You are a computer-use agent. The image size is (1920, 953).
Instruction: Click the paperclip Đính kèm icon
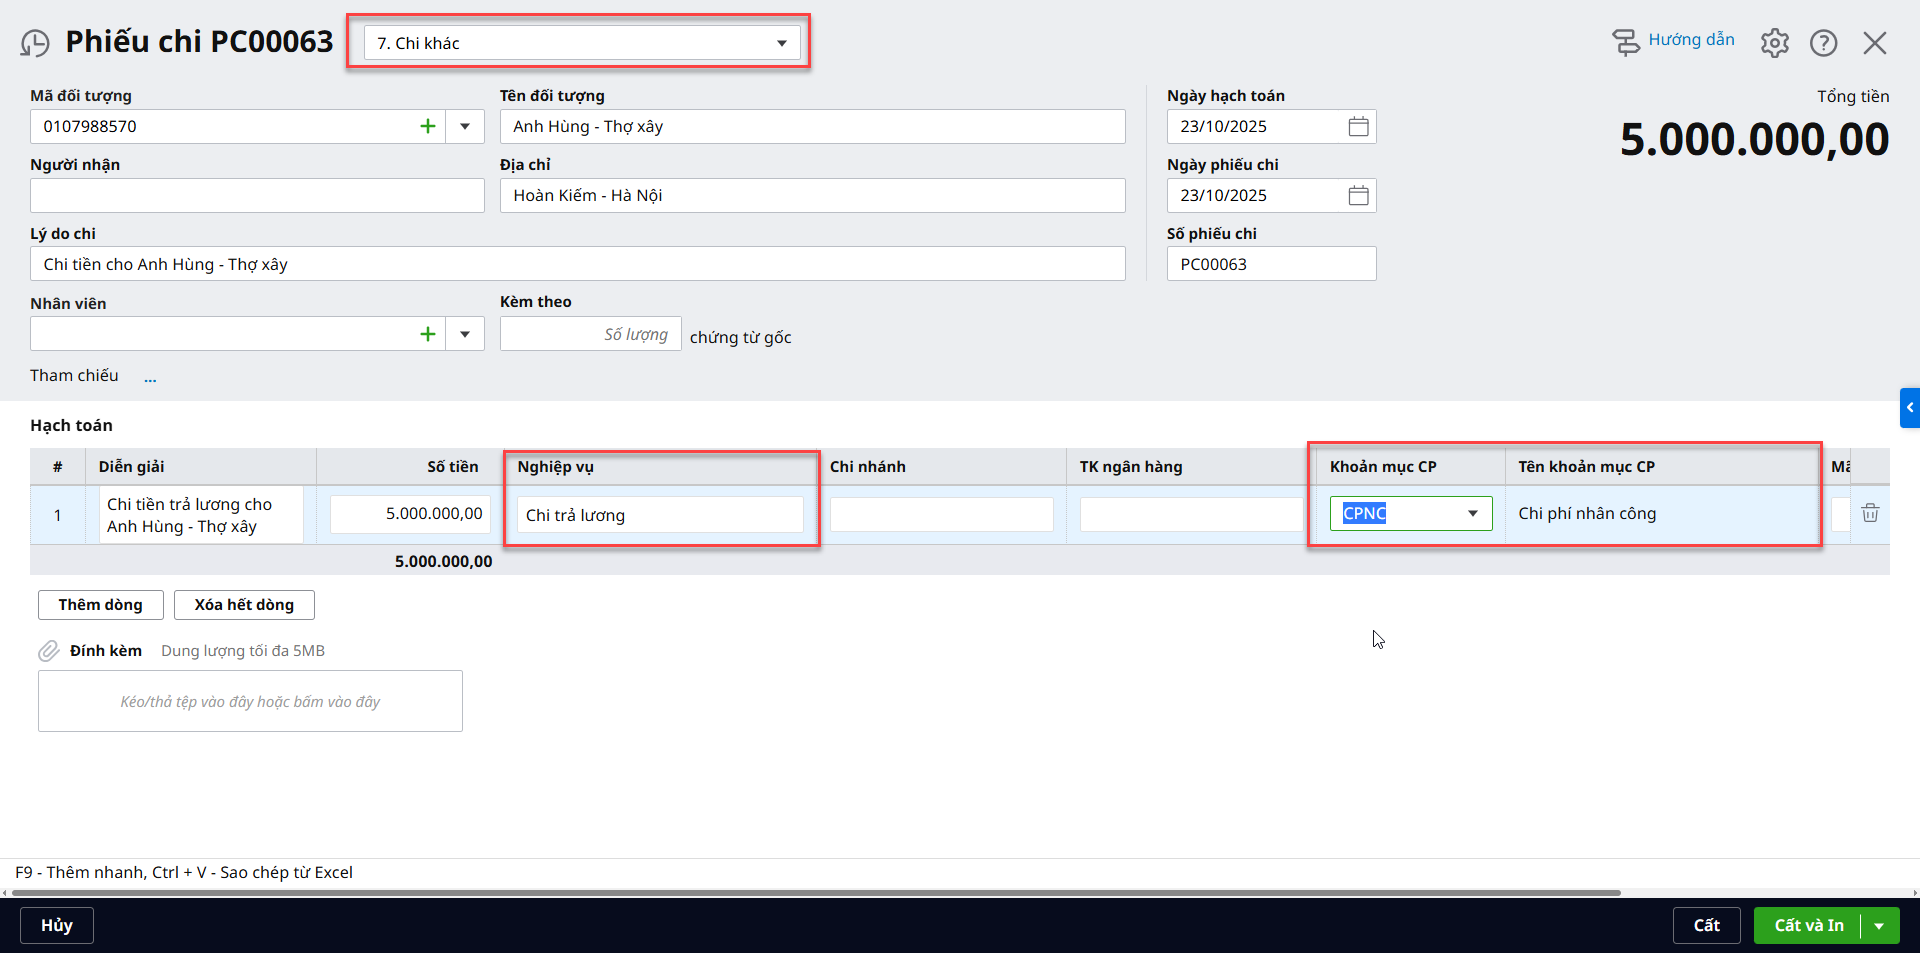(49, 651)
